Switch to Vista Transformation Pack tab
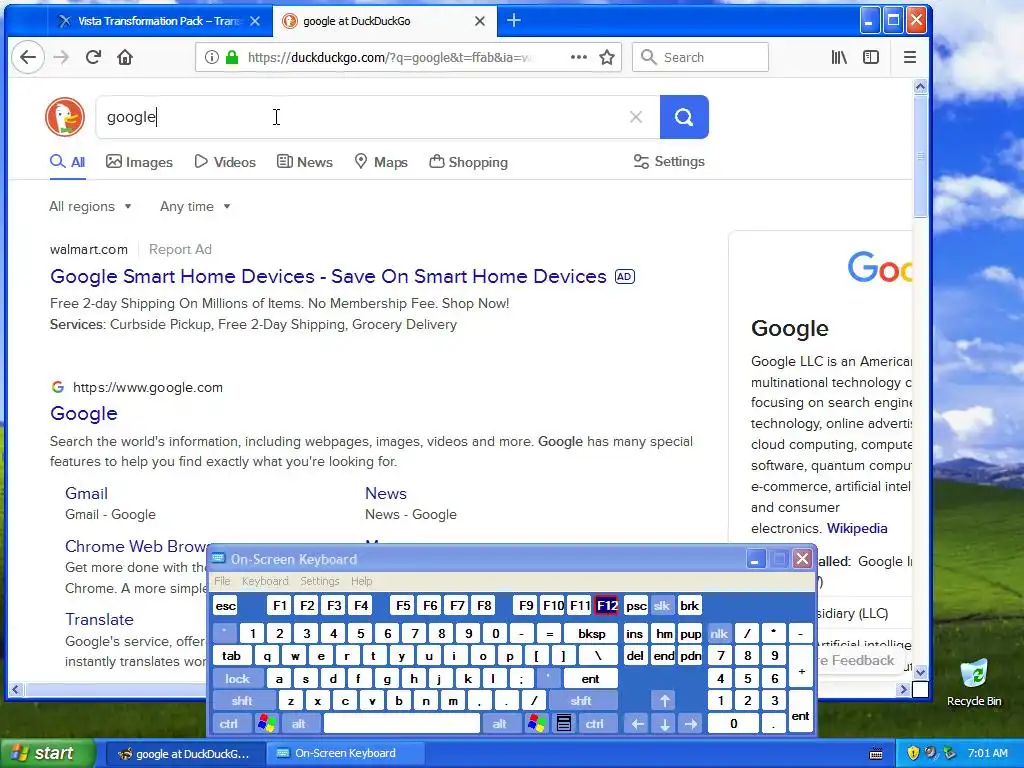The height and width of the screenshot is (768, 1024). 159,21
